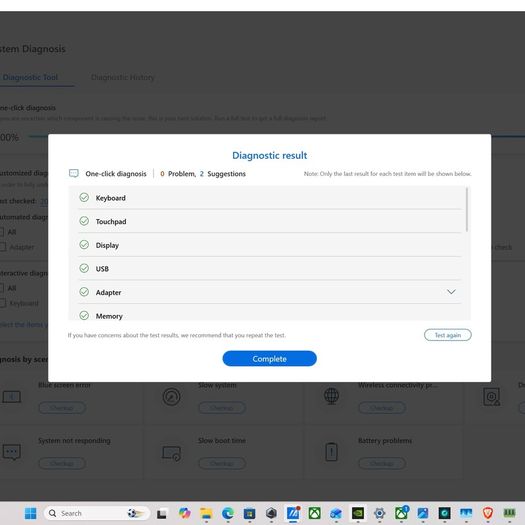Open the Windows Start menu
525x525 pixels.
click(30, 513)
